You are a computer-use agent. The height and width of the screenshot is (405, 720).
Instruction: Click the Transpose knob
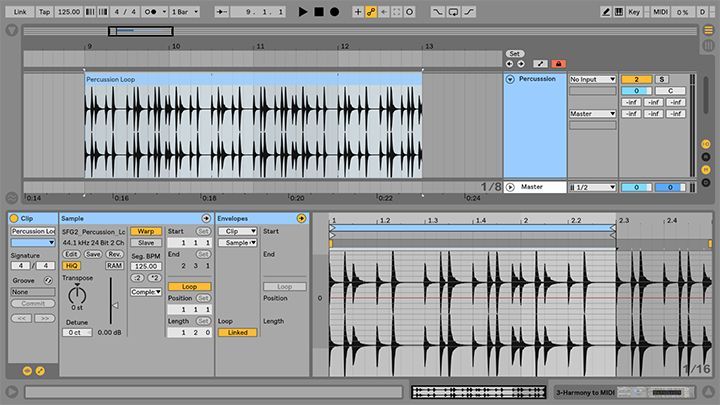(x=77, y=294)
